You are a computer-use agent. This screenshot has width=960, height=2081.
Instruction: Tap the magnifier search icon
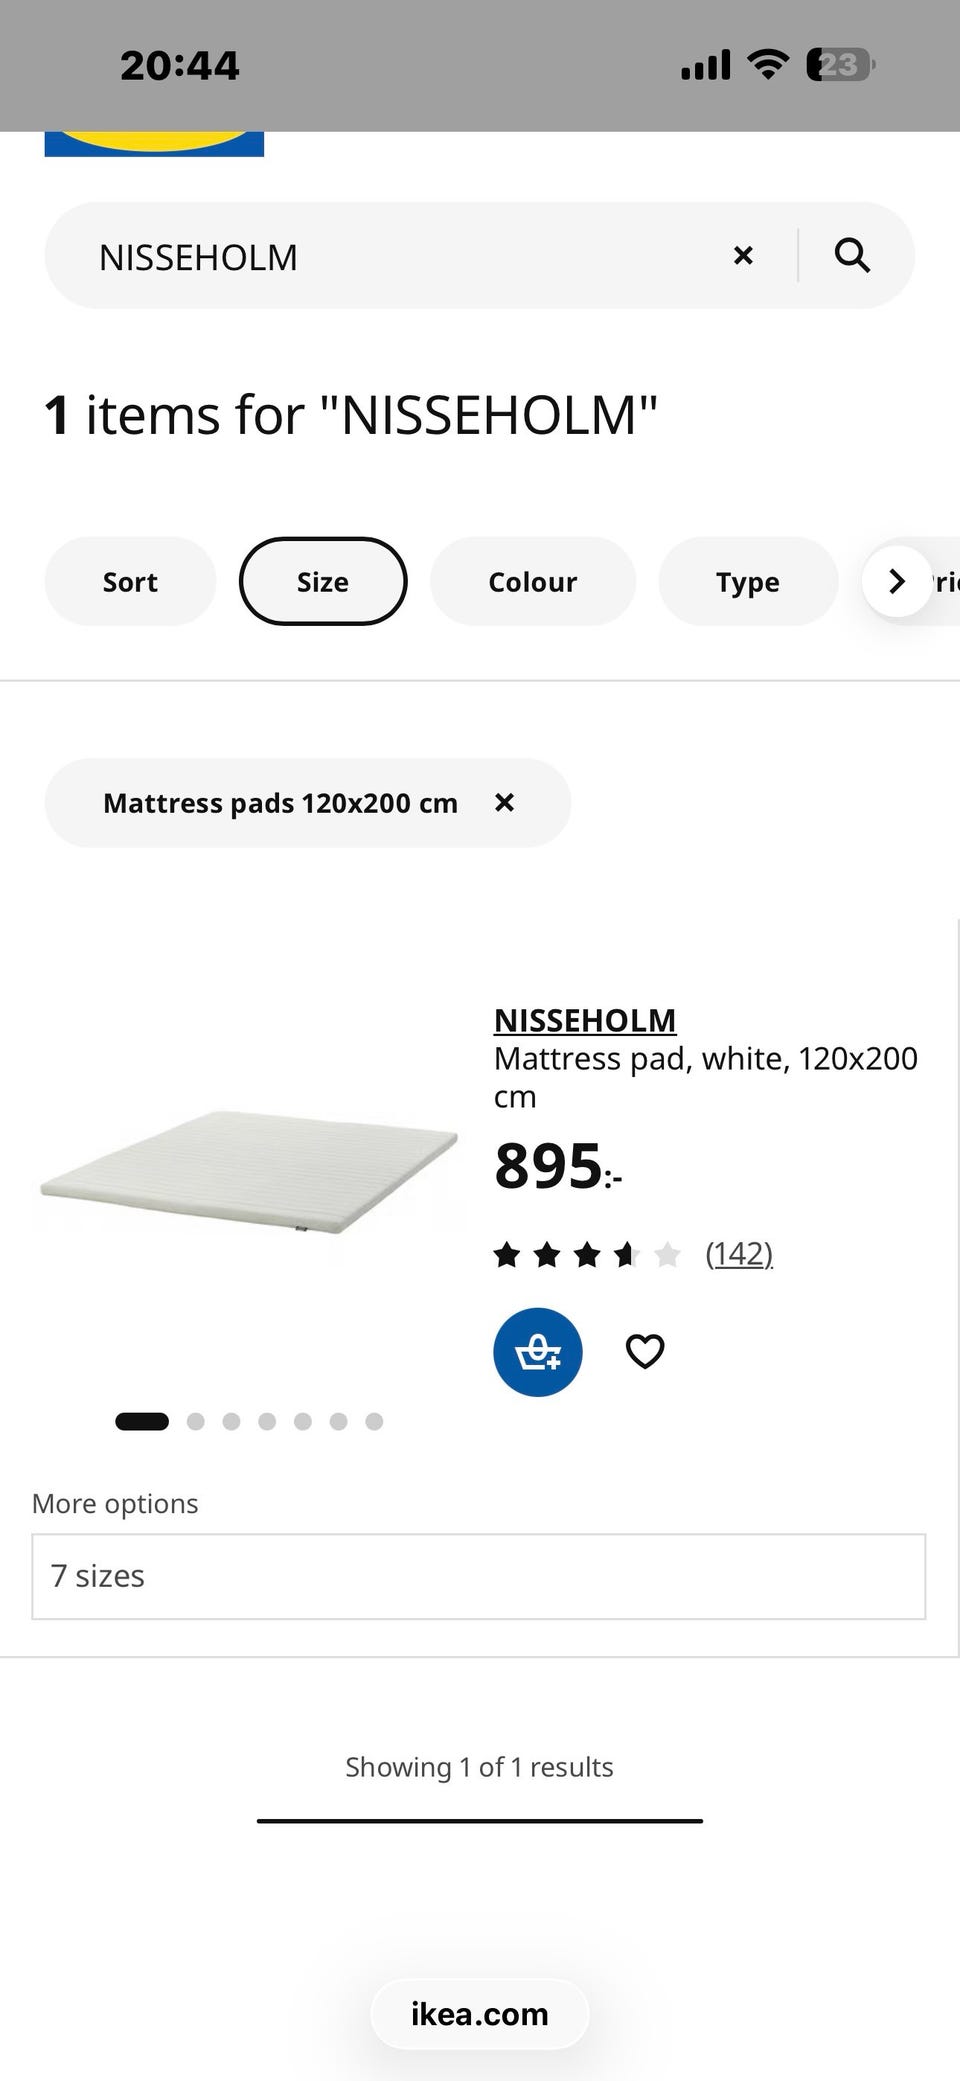(852, 256)
